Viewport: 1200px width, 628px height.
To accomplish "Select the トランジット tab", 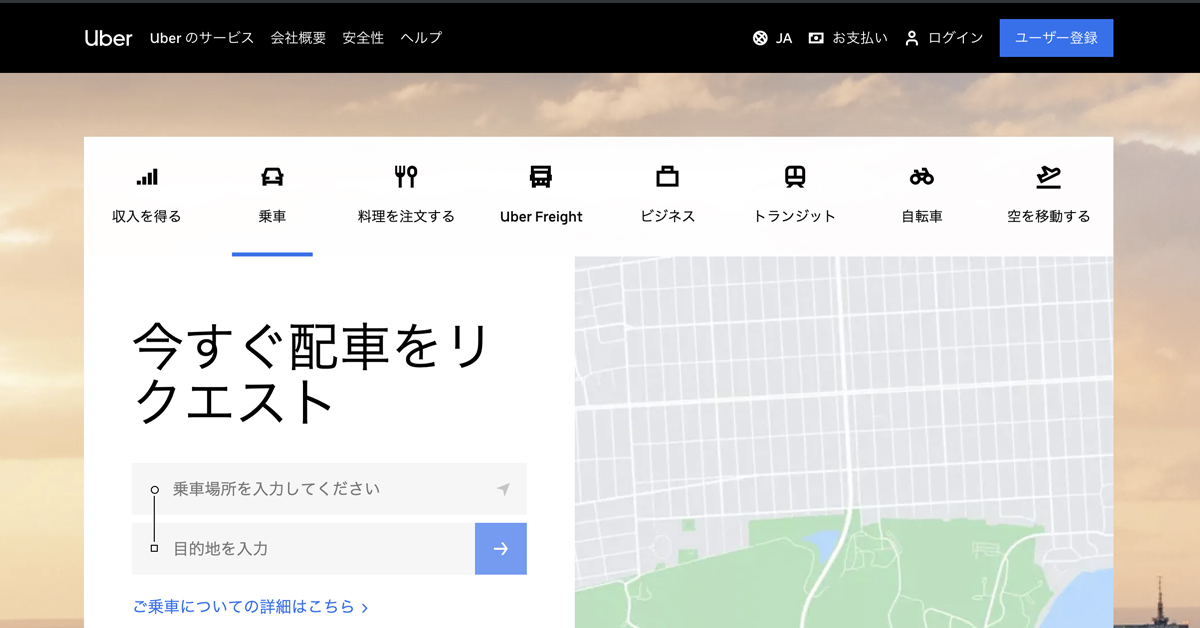I will coord(794,216).
